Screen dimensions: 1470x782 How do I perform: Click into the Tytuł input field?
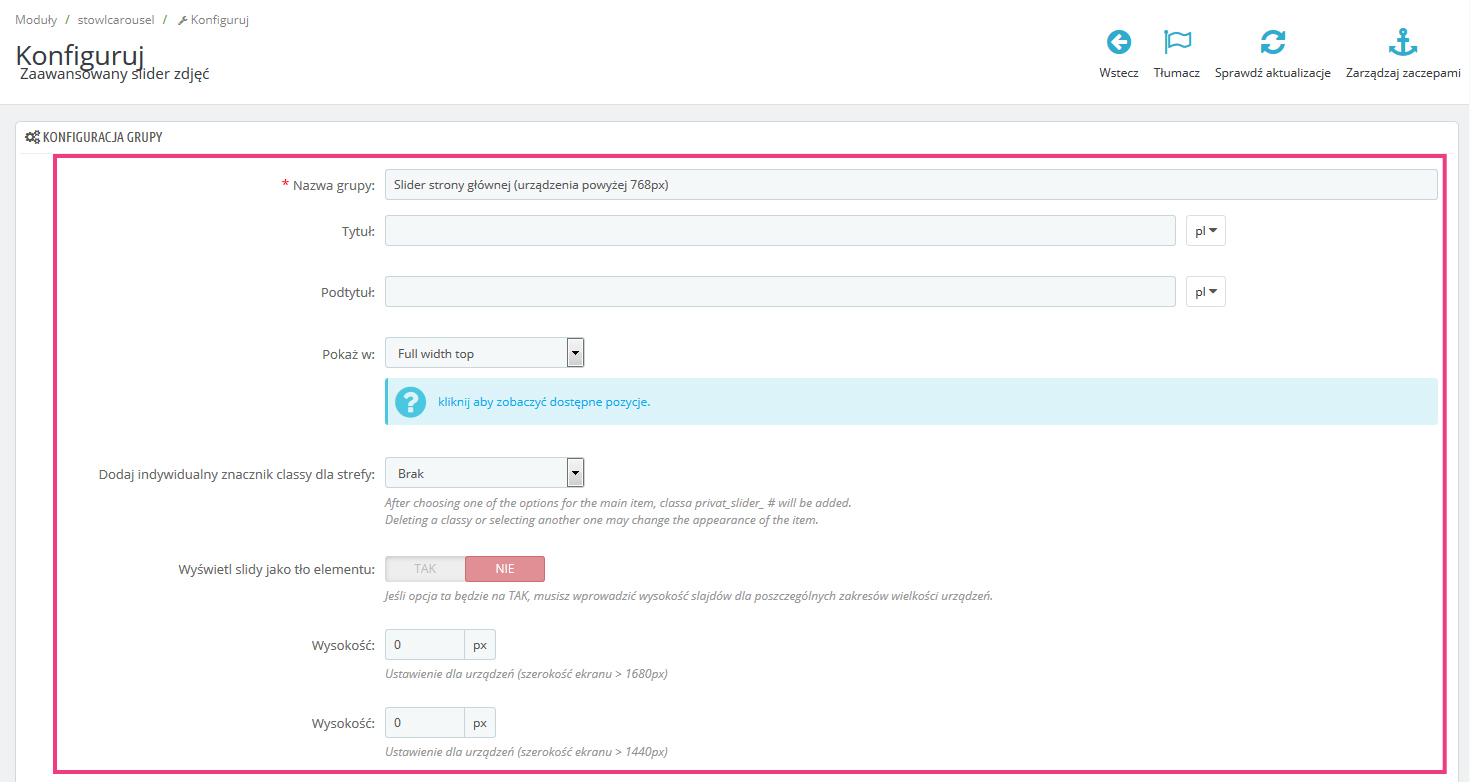point(779,231)
